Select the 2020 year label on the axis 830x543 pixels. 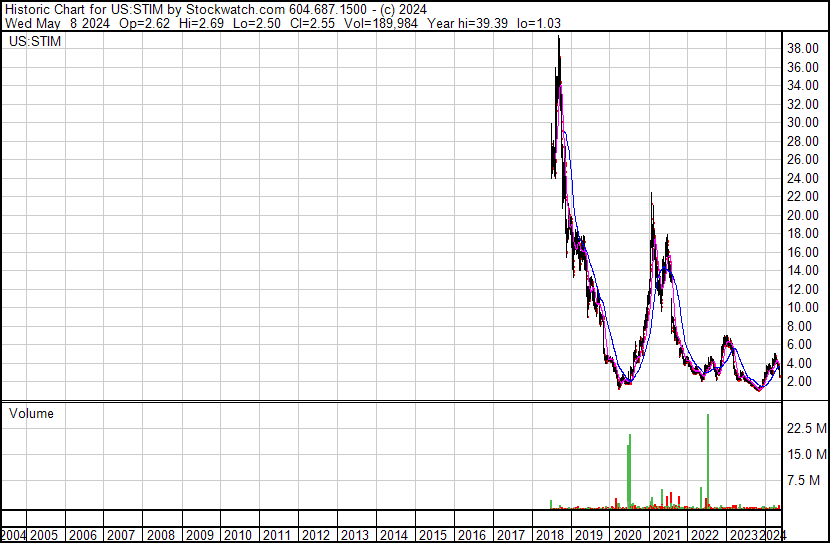click(628, 535)
